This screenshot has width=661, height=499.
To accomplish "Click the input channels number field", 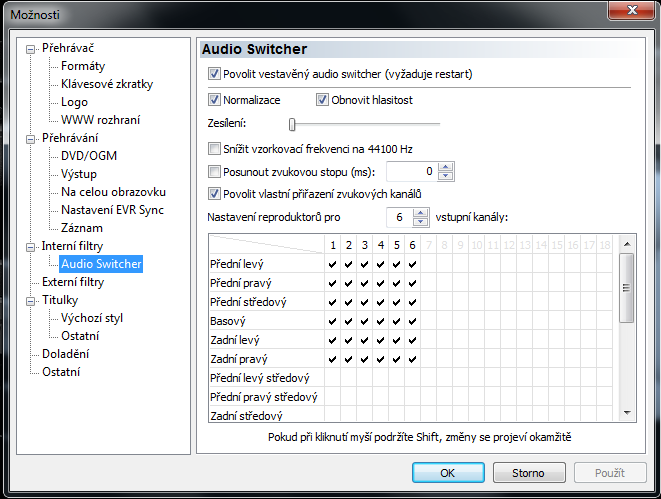I will tap(400, 217).
